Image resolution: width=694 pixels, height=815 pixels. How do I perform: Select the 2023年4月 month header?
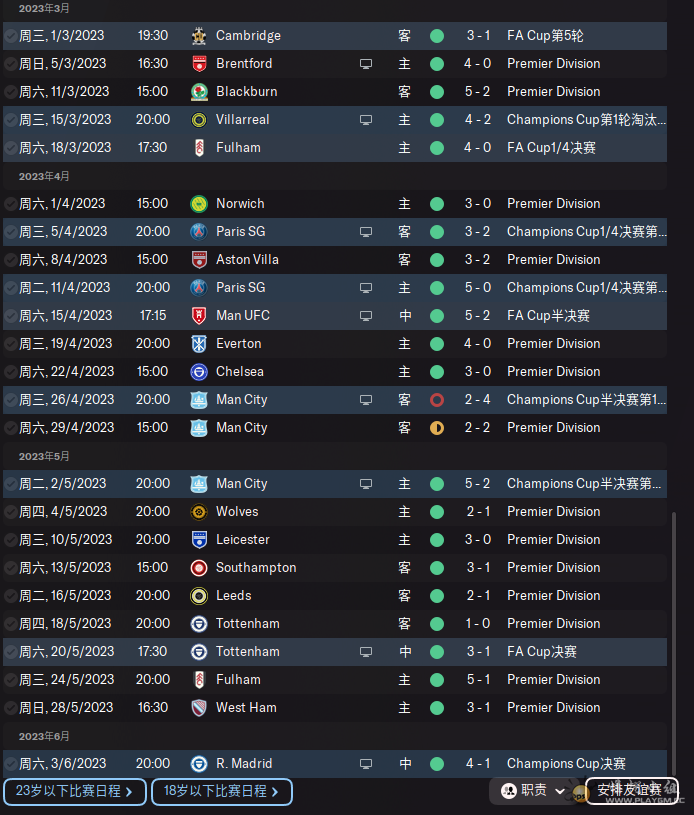[44, 176]
